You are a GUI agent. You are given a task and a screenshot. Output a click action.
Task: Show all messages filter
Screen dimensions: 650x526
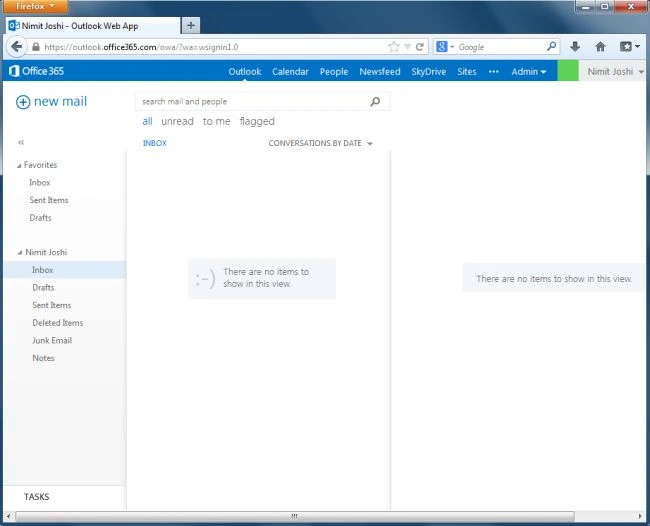coord(147,121)
